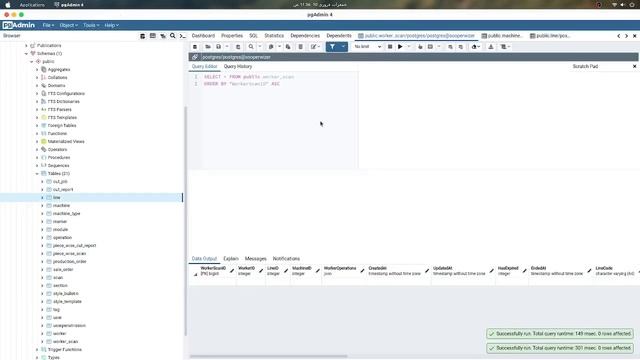
Task: Open file icon in query toolbar
Action: tap(208, 47)
